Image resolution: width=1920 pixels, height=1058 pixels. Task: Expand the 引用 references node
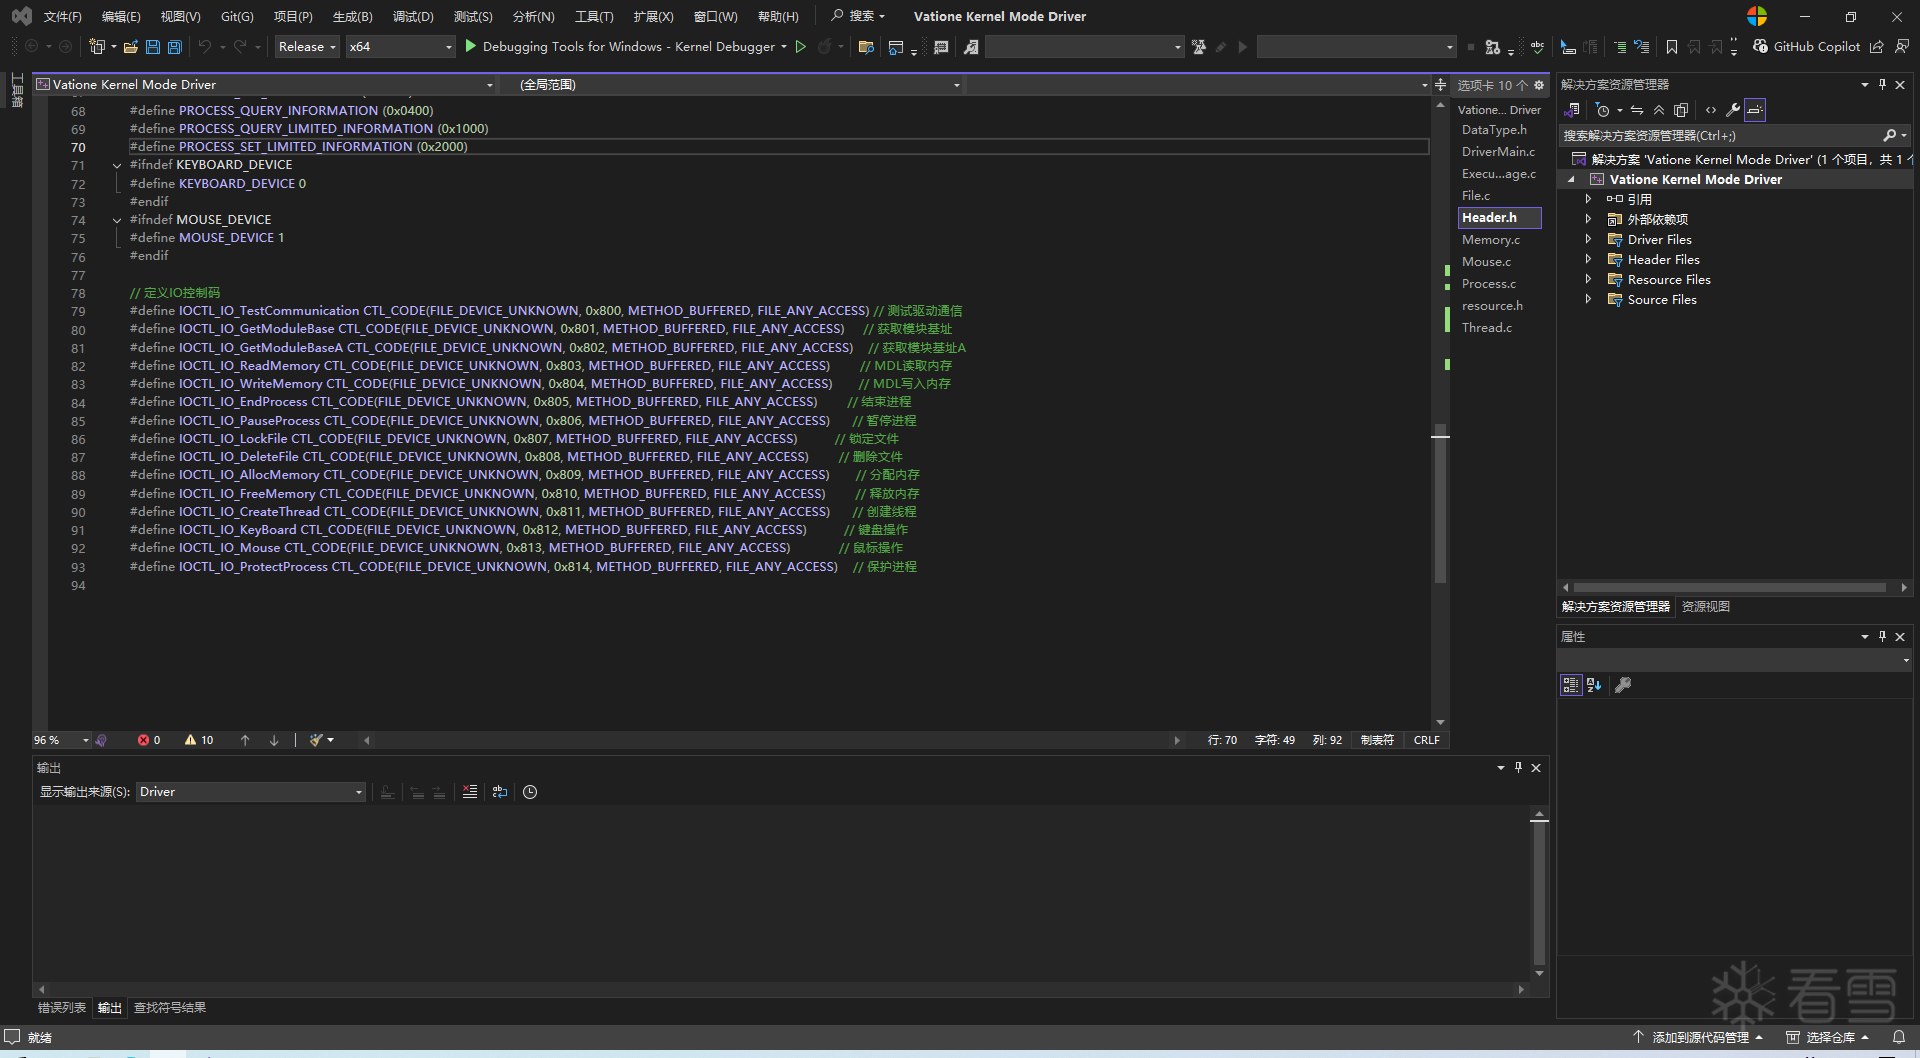click(1588, 199)
